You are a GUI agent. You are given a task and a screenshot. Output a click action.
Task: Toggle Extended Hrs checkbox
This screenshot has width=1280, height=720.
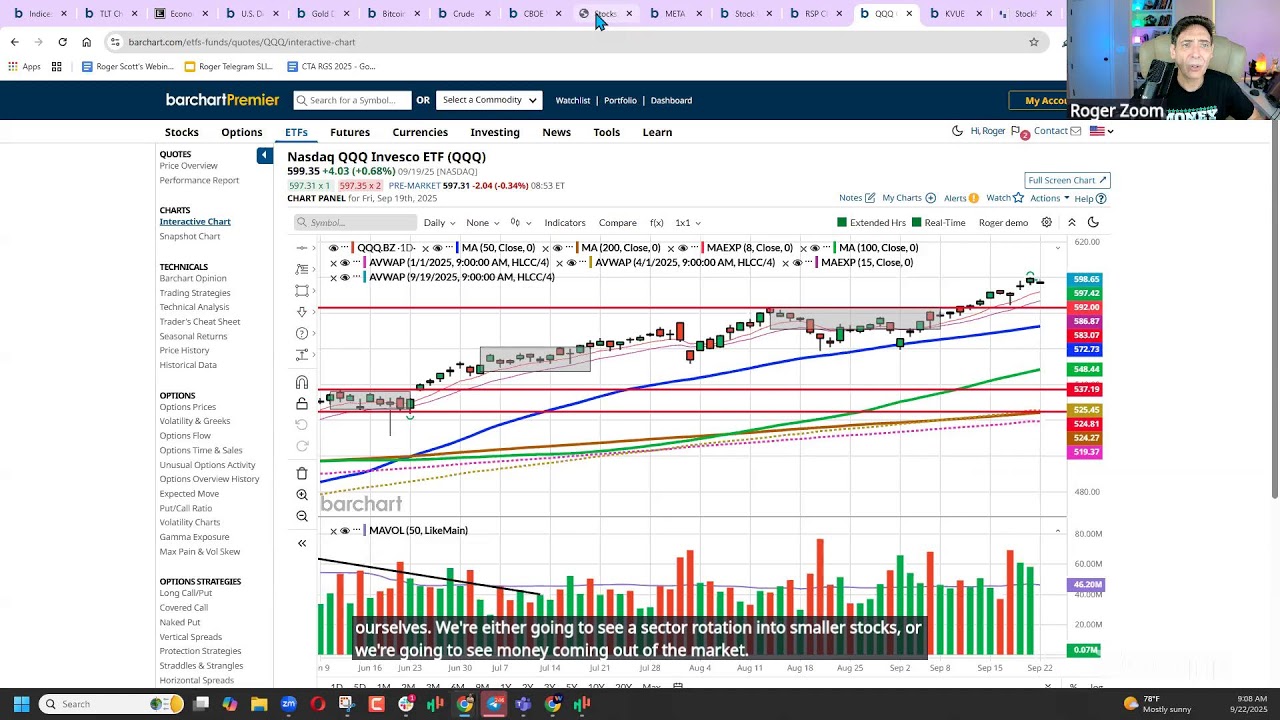[x=842, y=222]
